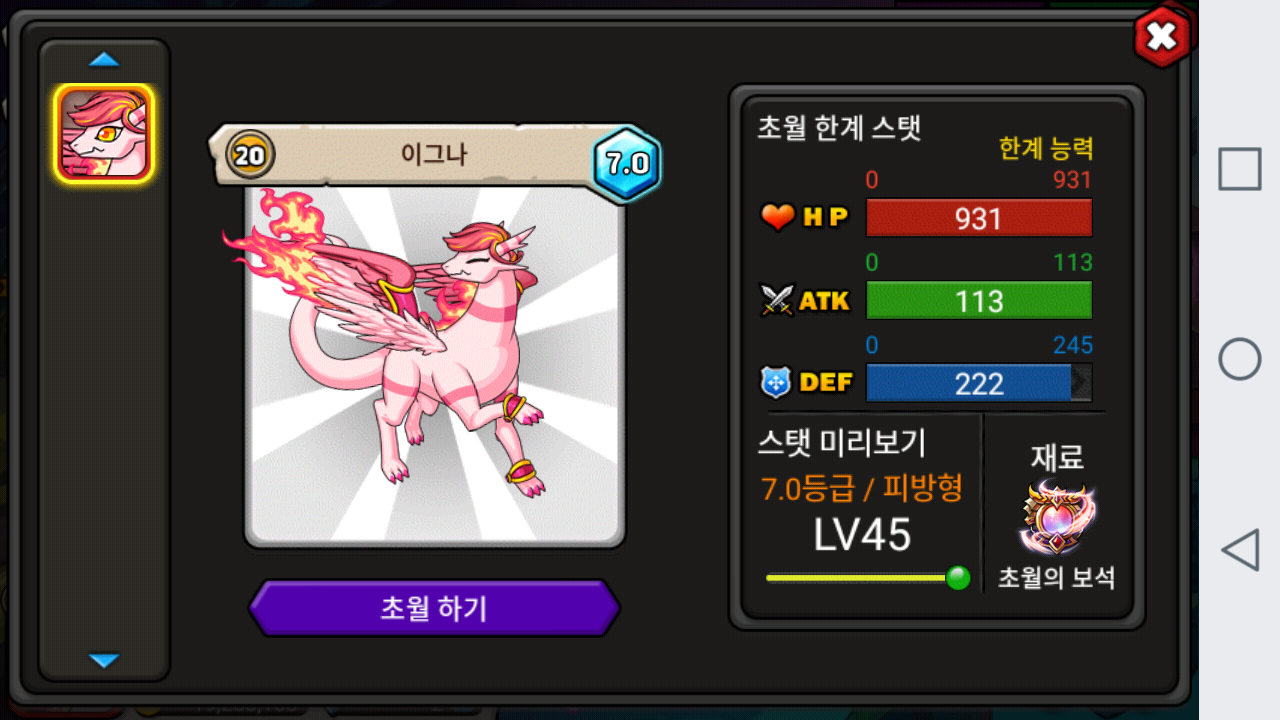The image size is (1280, 720).
Task: Tap the DEF shield icon
Action: click(x=777, y=382)
